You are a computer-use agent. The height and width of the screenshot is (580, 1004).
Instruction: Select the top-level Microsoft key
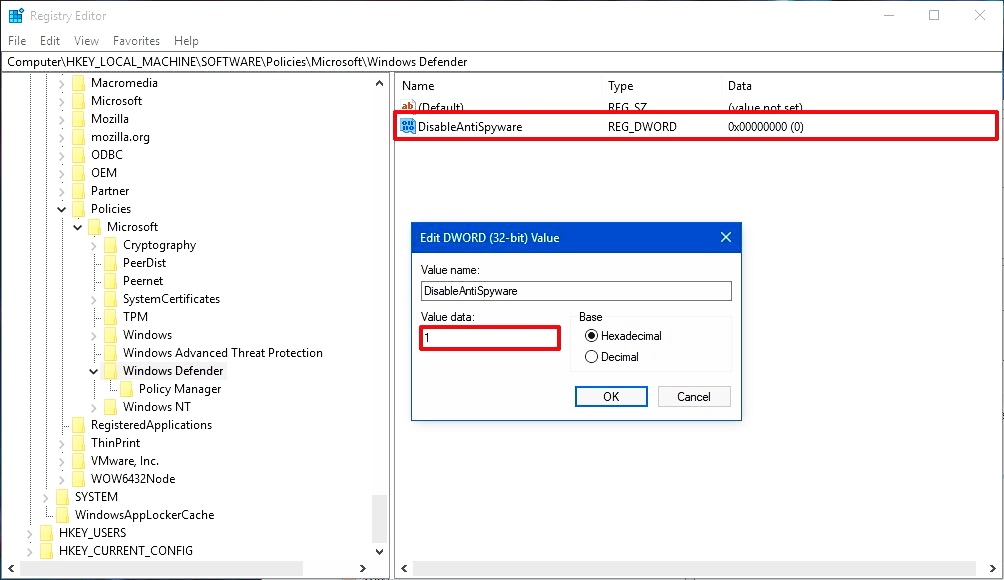tap(116, 101)
